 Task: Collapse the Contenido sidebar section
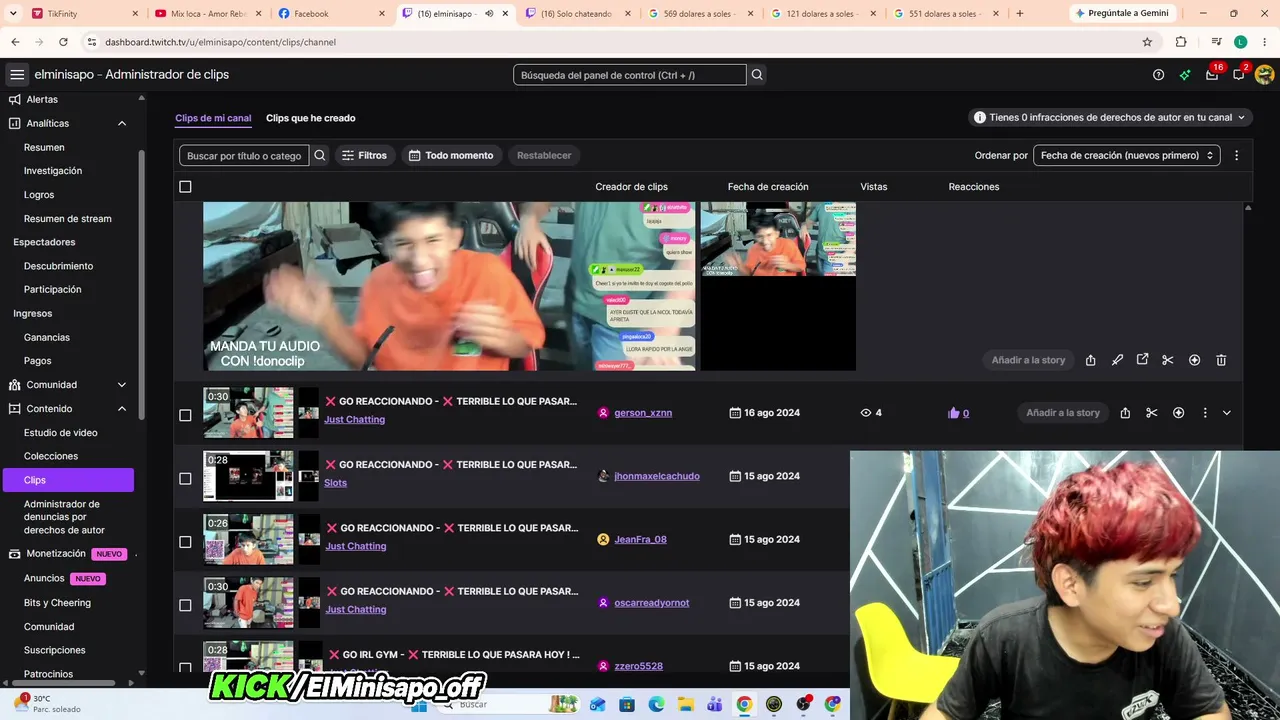tap(122, 409)
